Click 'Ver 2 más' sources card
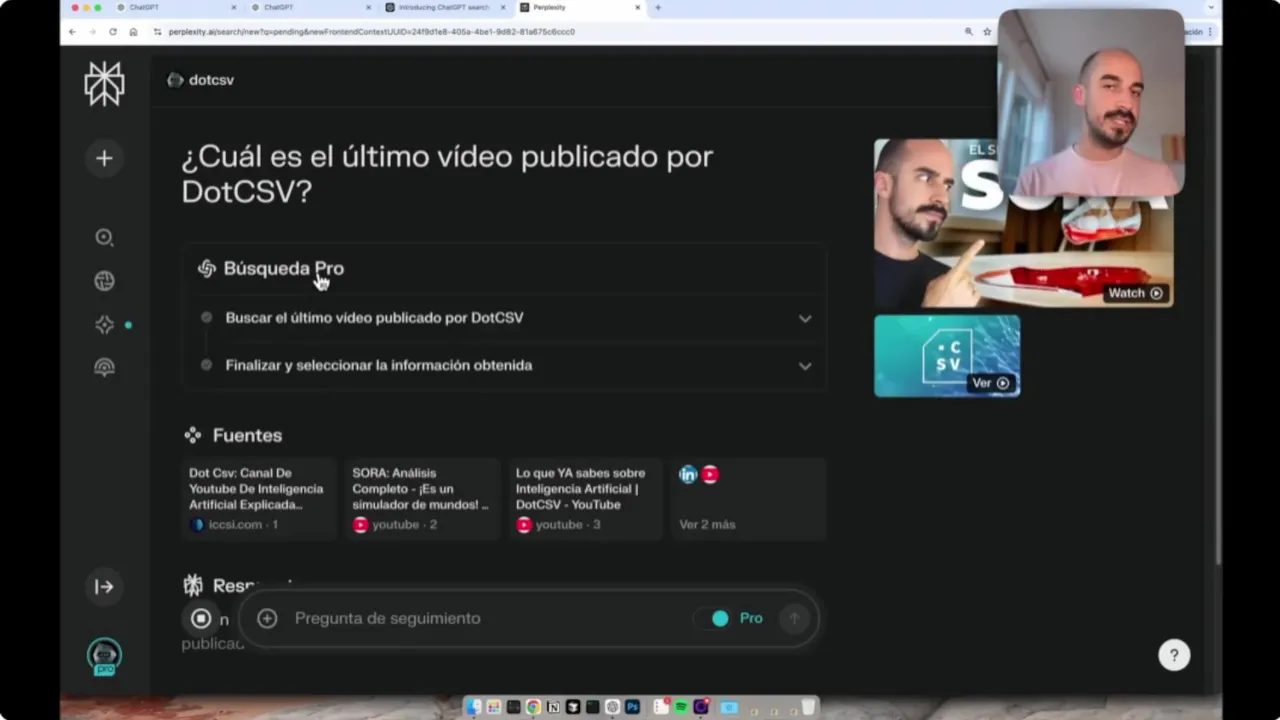The height and width of the screenshot is (720, 1280). (748, 498)
